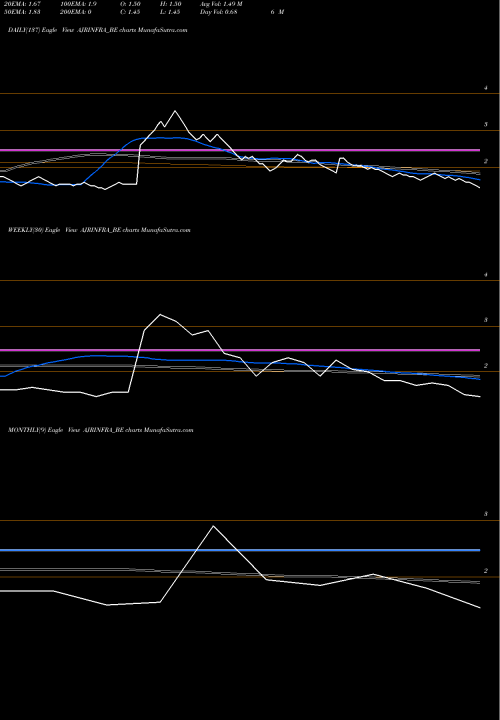Click the weekly chart axis label 3
The image size is (500, 720).
click(x=486, y=320)
